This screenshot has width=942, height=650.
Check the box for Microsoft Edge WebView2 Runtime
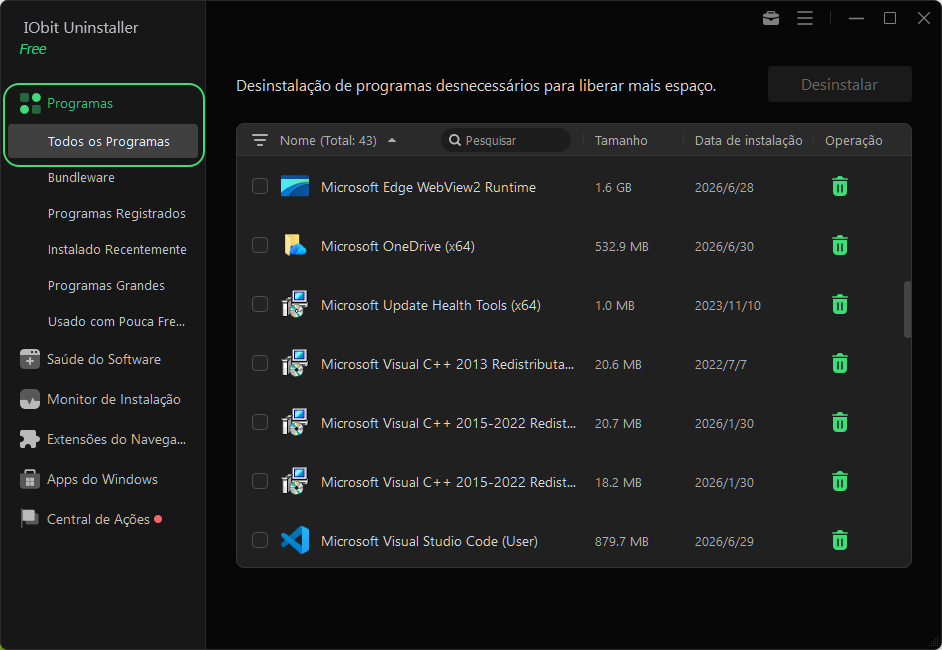(260, 186)
